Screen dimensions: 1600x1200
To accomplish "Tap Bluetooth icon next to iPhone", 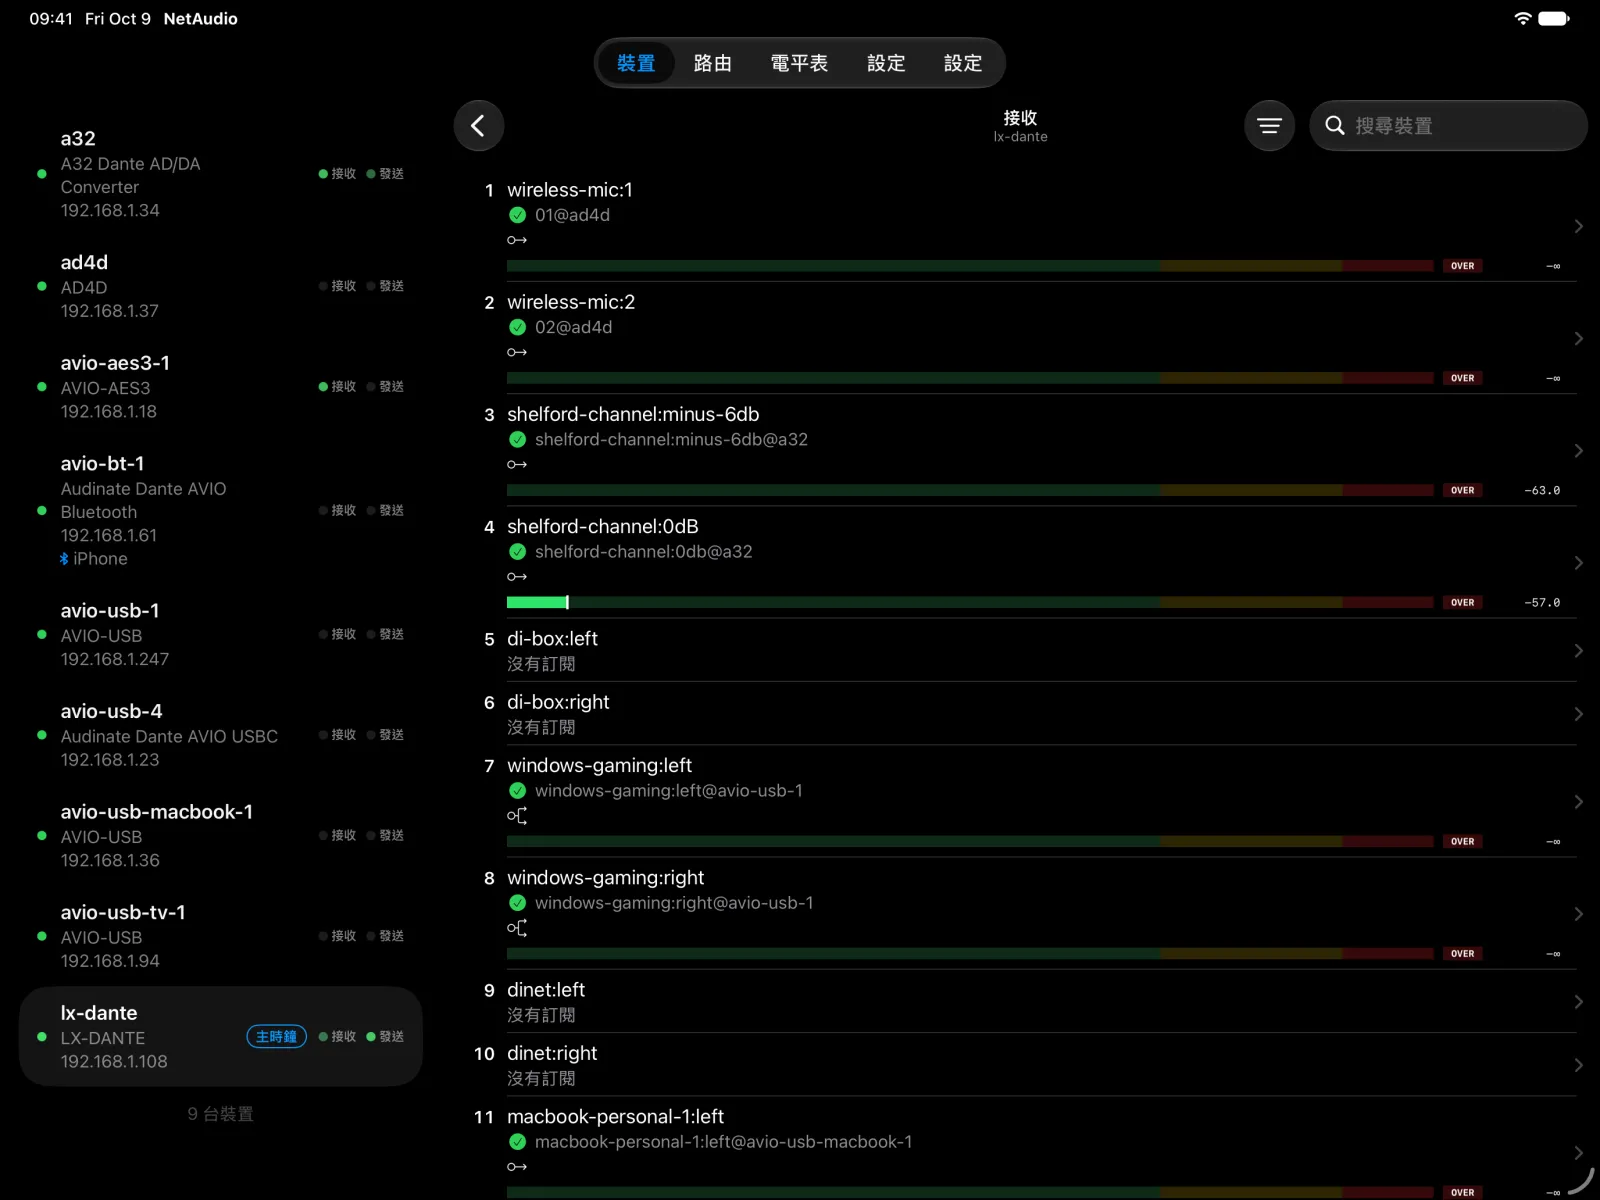I will 64,559.
